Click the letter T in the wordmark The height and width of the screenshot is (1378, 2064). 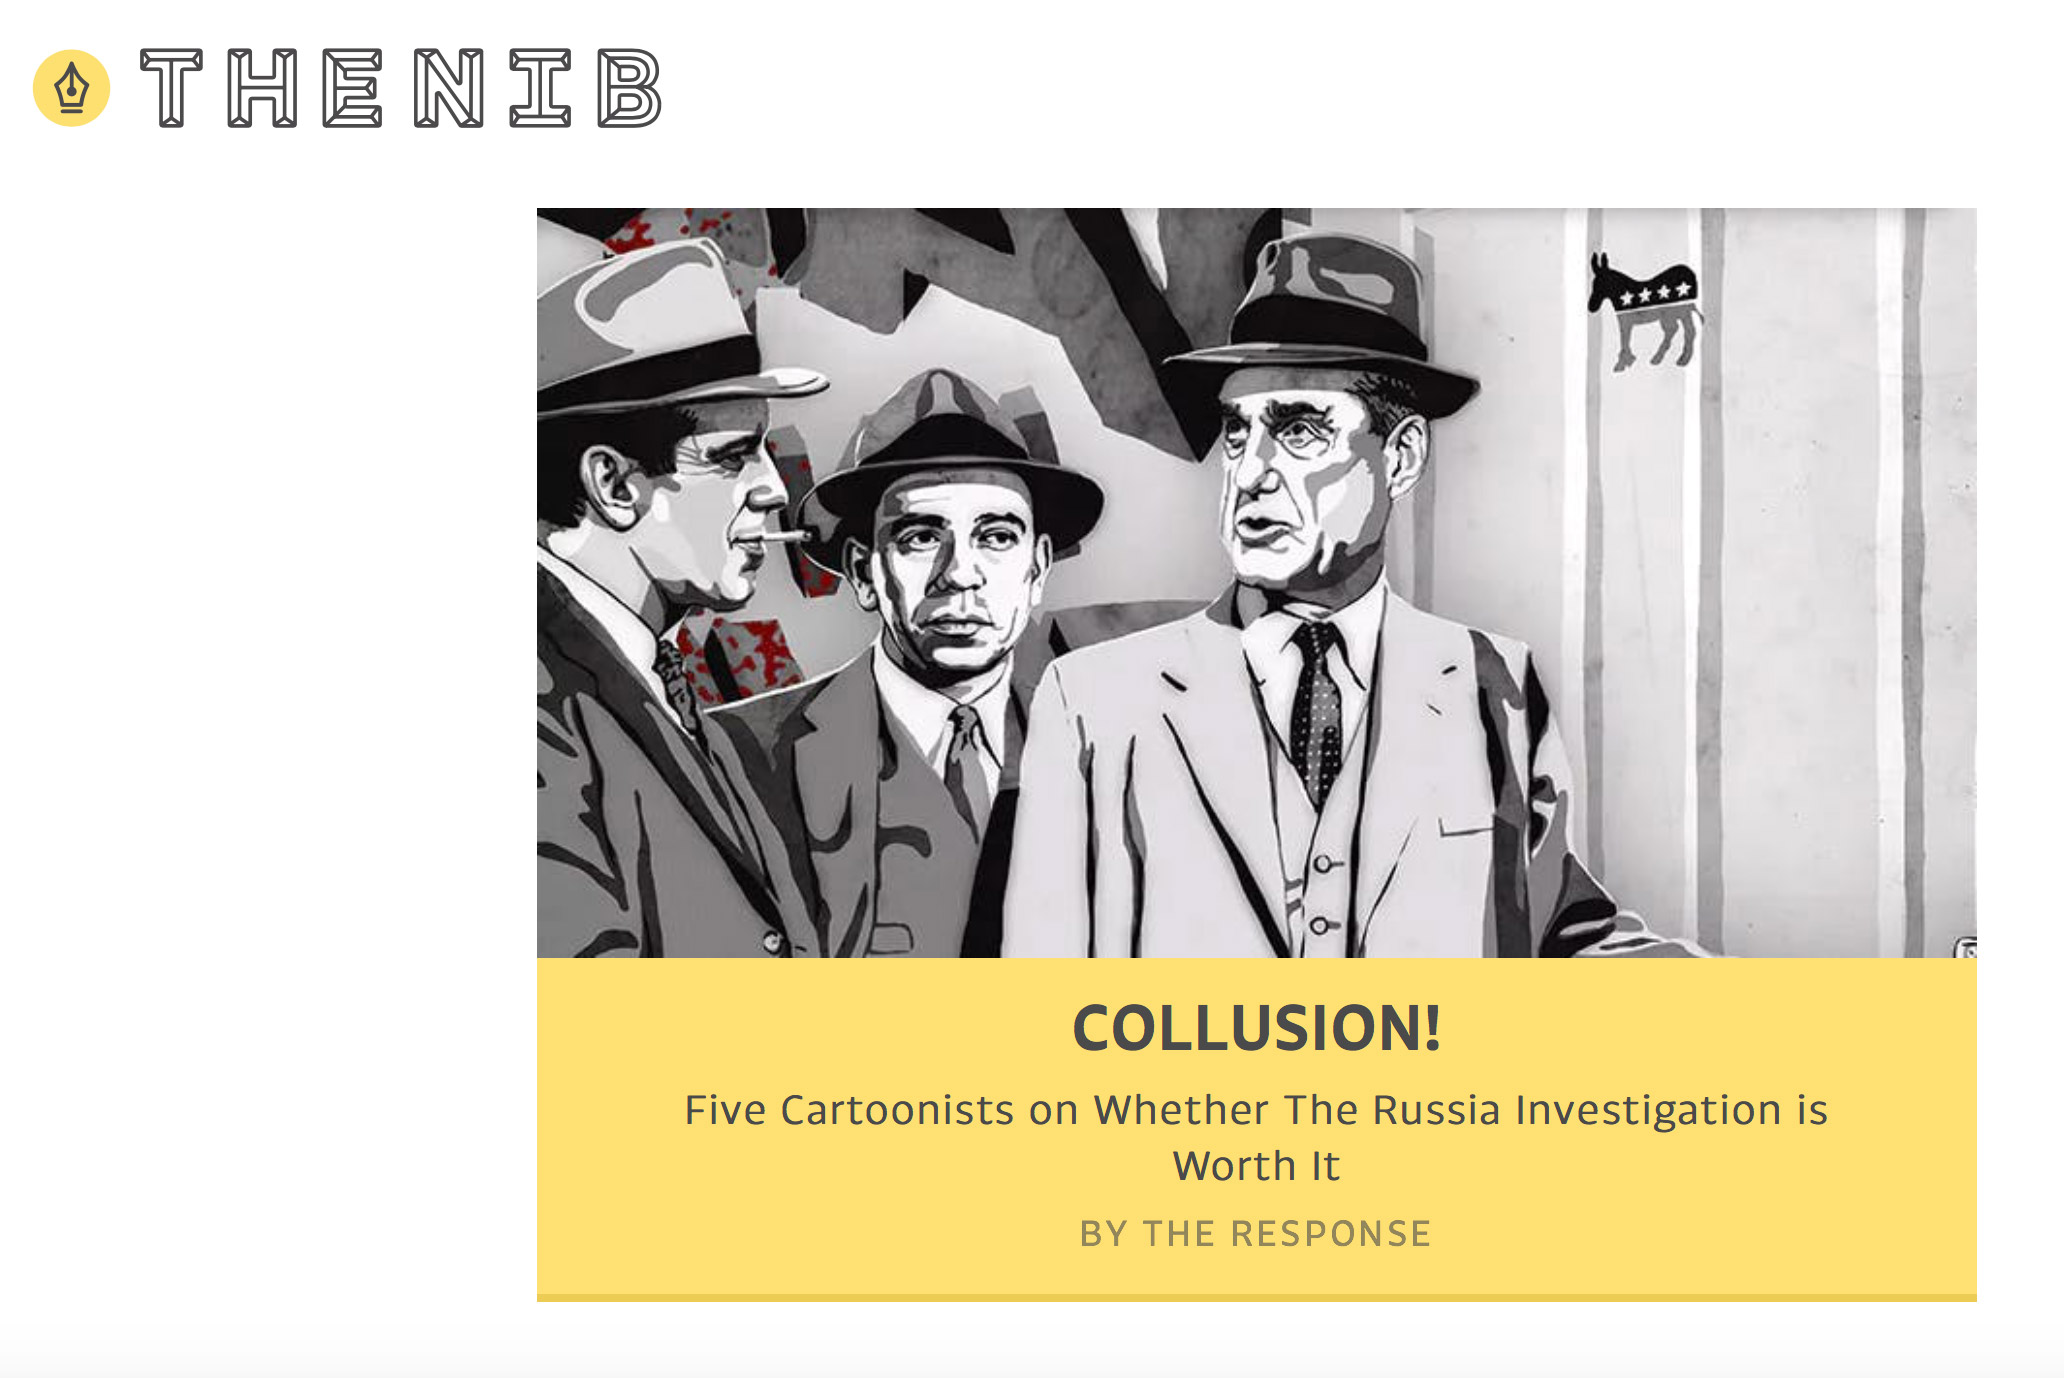(x=172, y=88)
